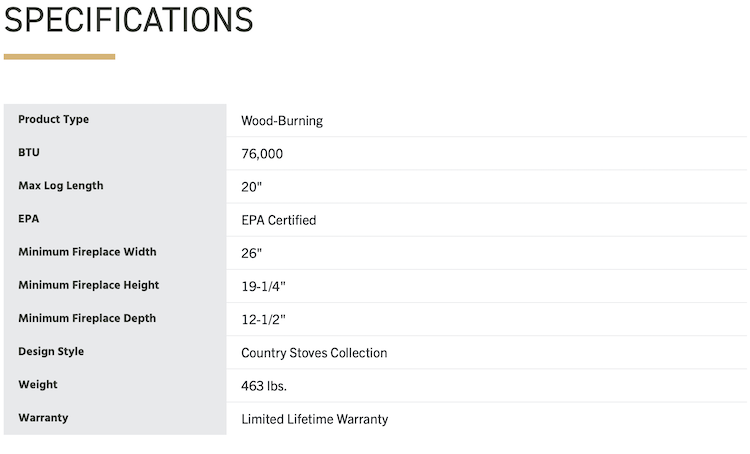Click the gold underline below the heading

click(59, 56)
